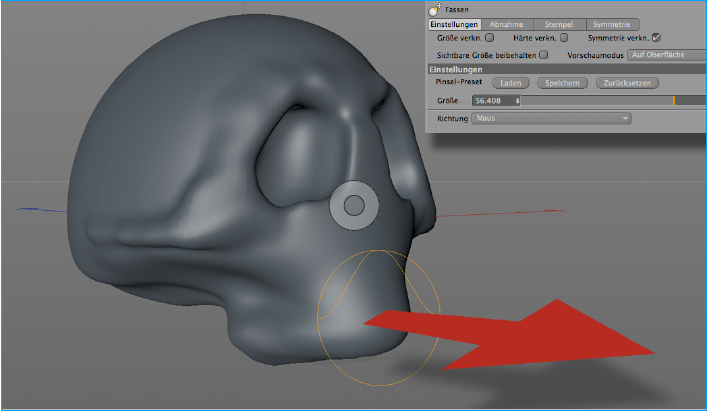Expand the Richtung dropdown set to Maus

coord(551,118)
